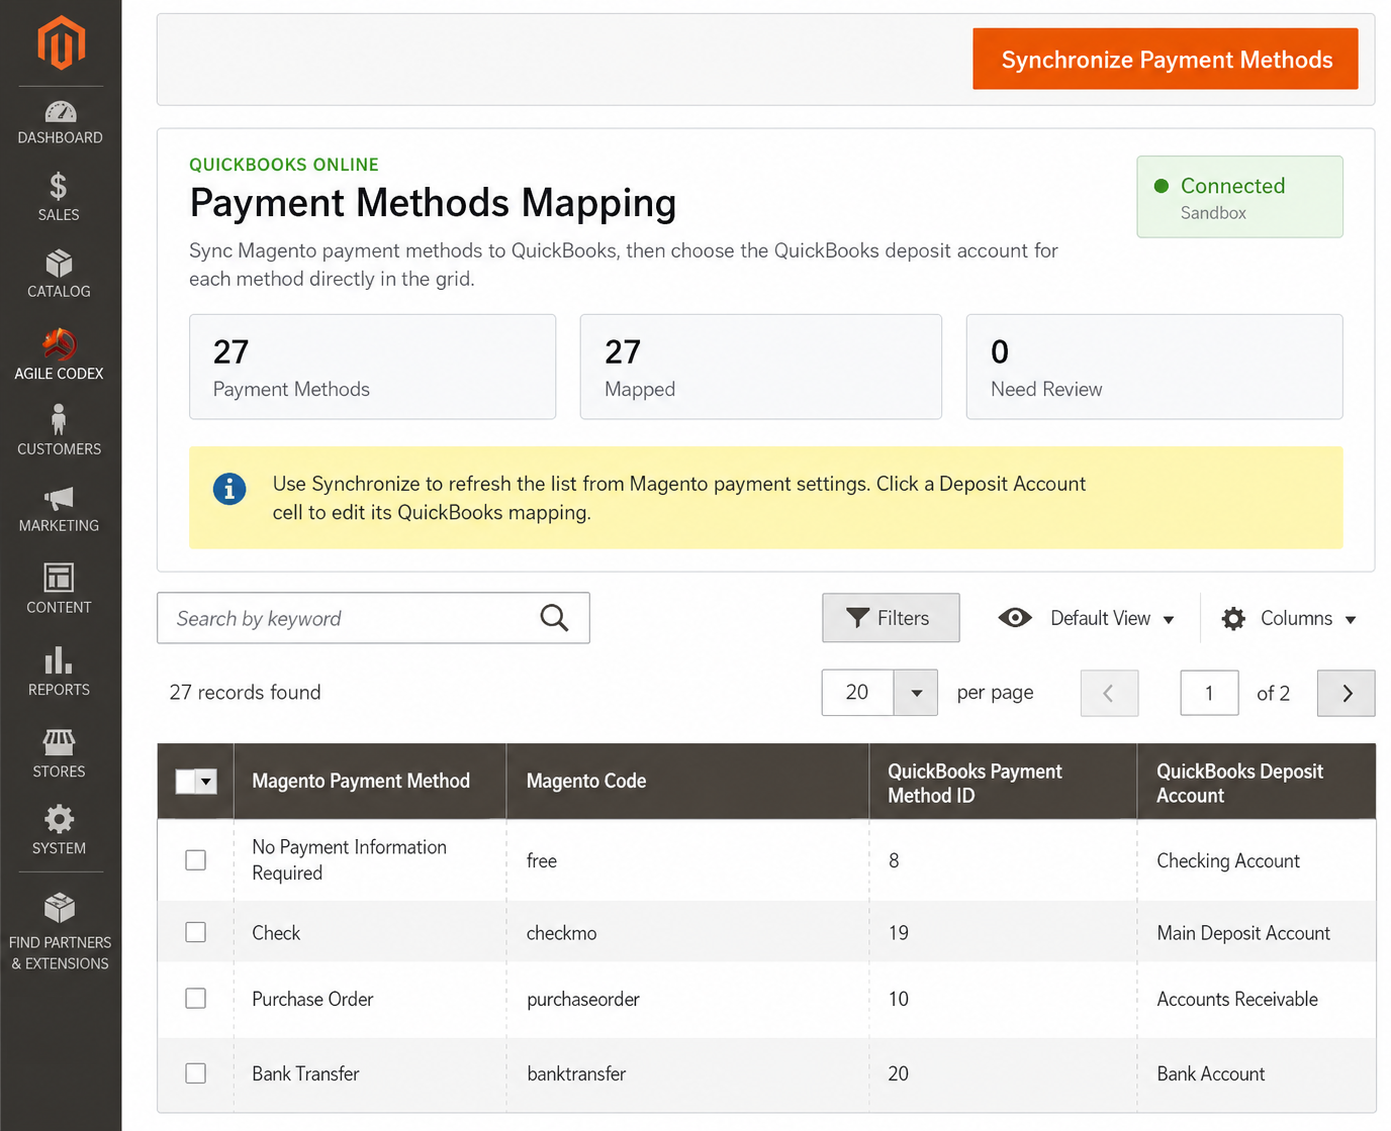Click the 0 Need Review stat card
Viewport: 1391px width, 1131px height.
coord(1154,367)
